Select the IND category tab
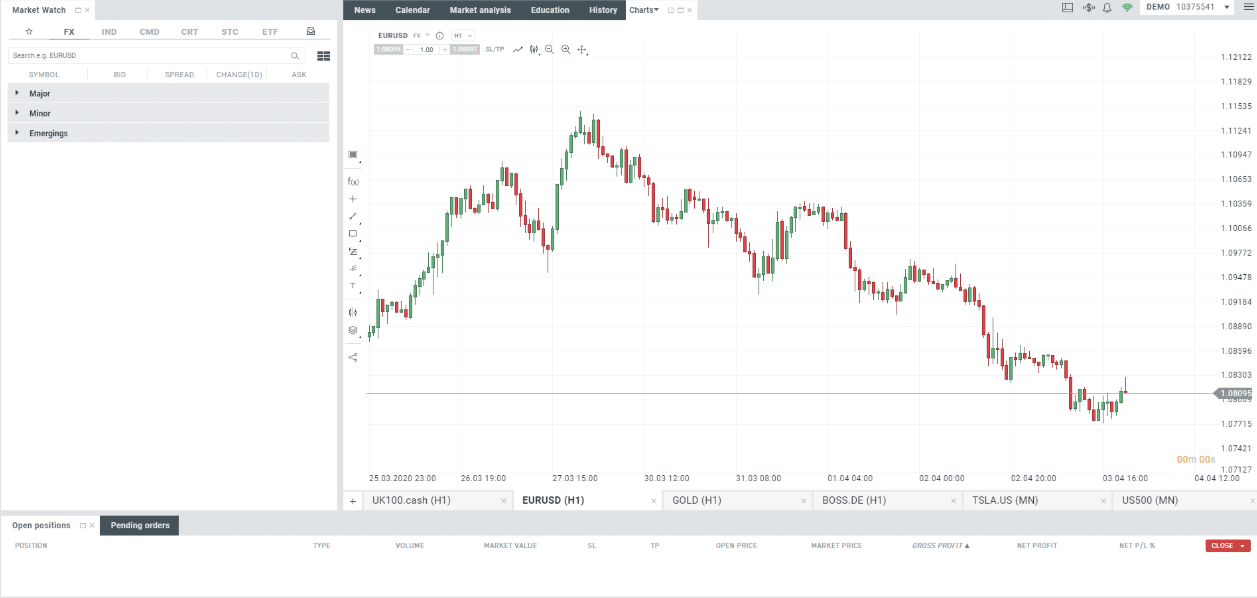1257x598 pixels. tap(109, 32)
